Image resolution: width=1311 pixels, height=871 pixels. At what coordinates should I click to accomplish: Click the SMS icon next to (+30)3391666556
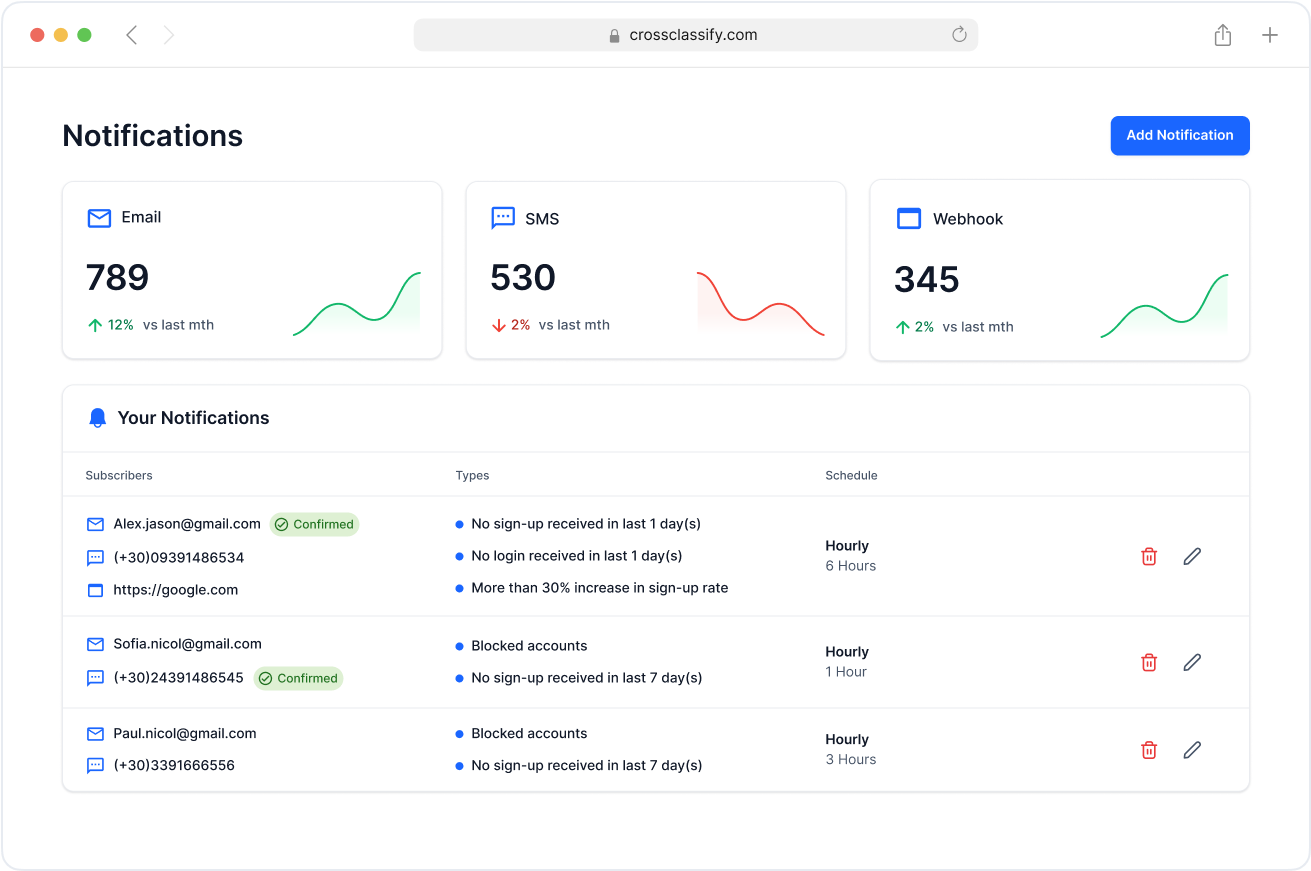(95, 766)
